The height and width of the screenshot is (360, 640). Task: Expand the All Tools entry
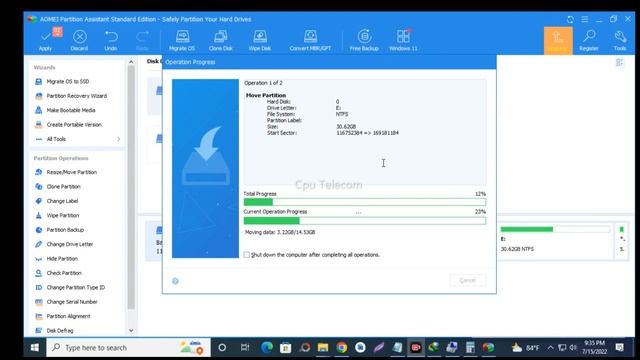[x=78, y=139]
